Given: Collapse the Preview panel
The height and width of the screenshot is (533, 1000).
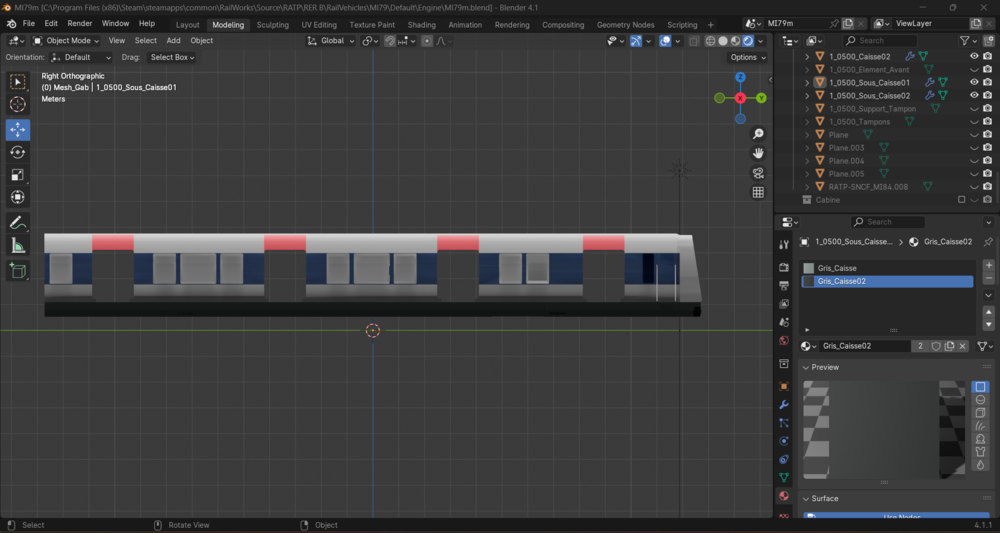Looking at the screenshot, I should coord(825,367).
